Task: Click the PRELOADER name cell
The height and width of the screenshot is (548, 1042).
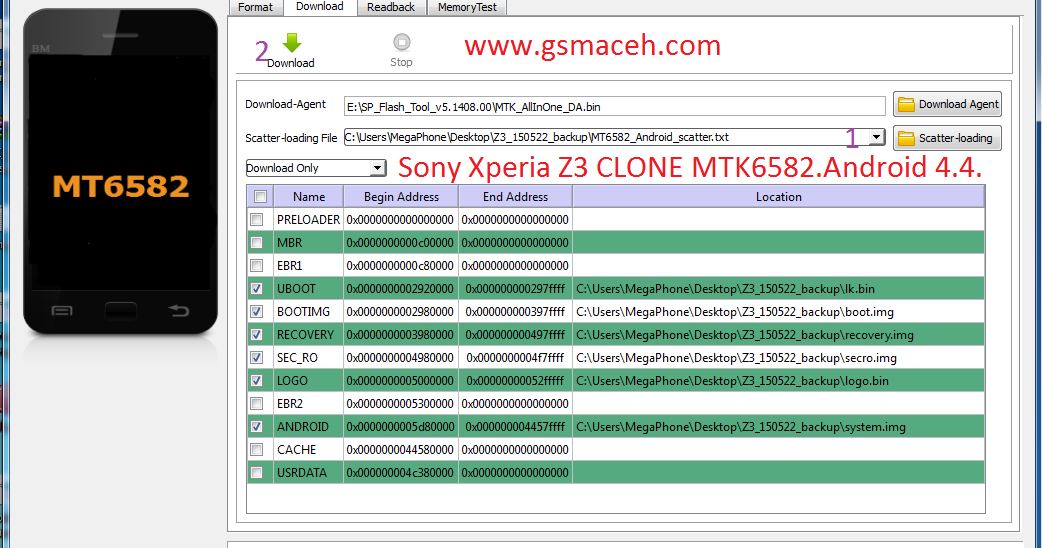Action: 308,219
